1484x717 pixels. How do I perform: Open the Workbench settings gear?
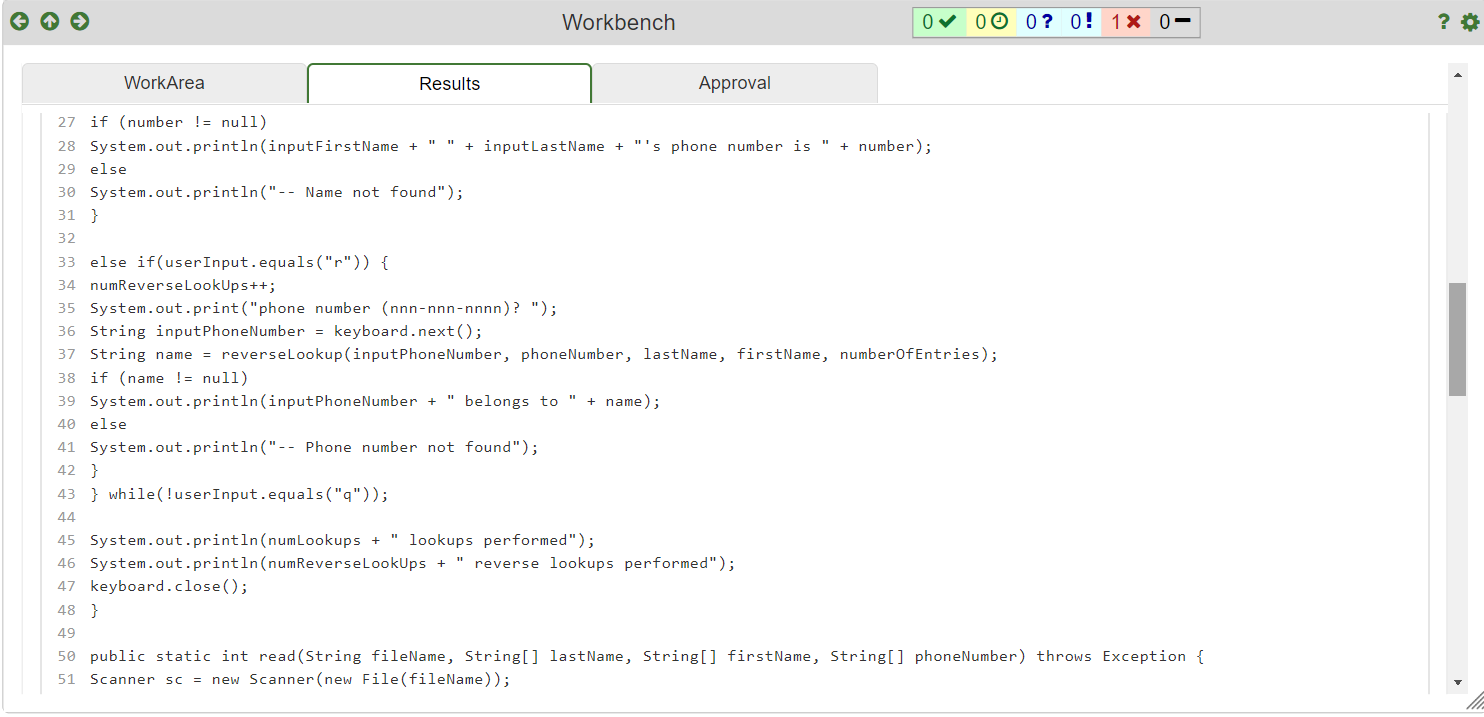1469,20
